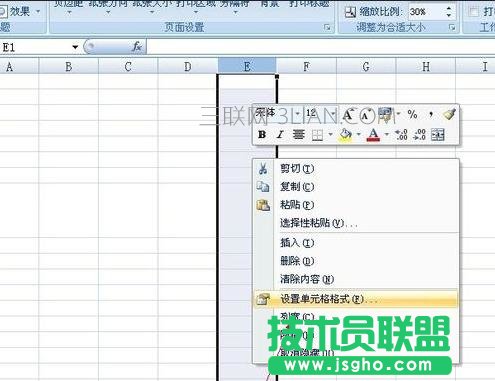Screen dimensions: 495x381
Task: Choose 粘贴(P) from the context menu
Action: coord(356,205)
